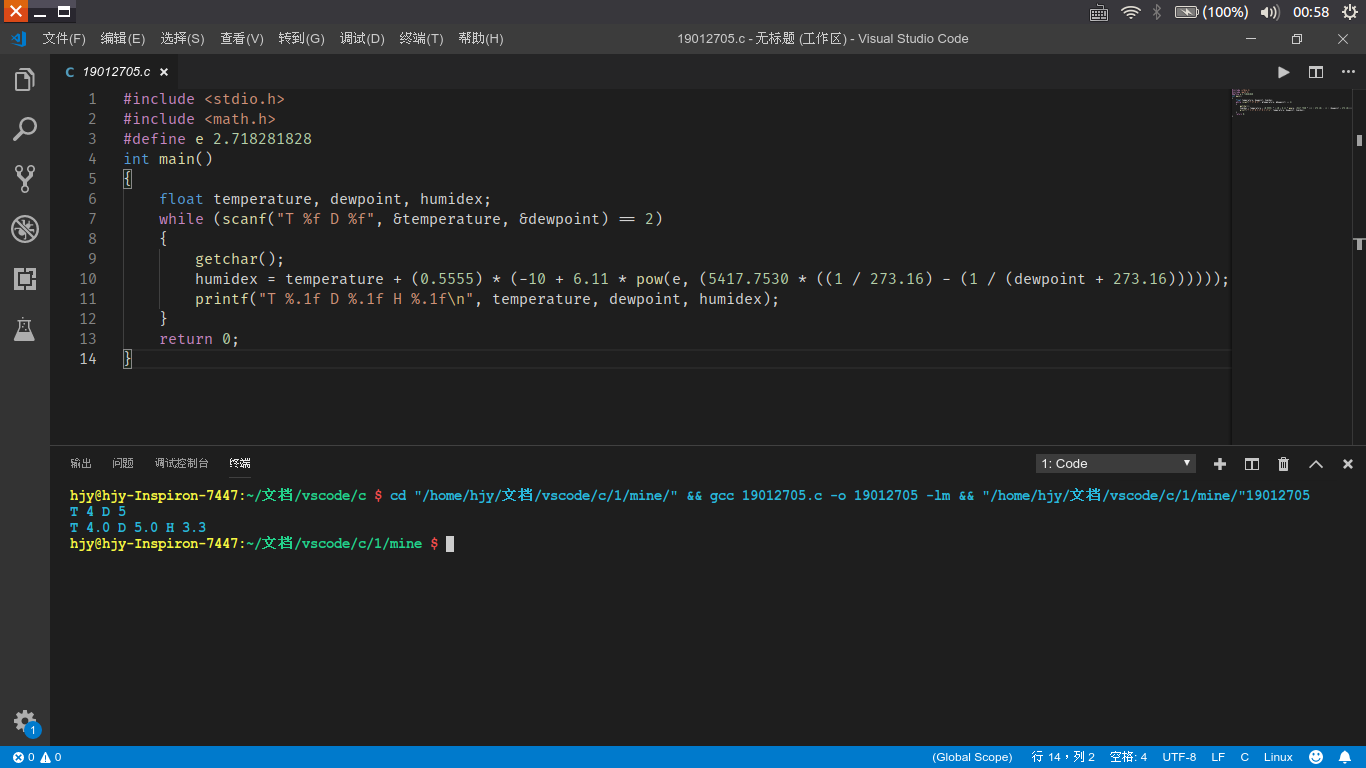Open notifications via the status bar bell
The image size is (1366, 768).
tap(1344, 757)
